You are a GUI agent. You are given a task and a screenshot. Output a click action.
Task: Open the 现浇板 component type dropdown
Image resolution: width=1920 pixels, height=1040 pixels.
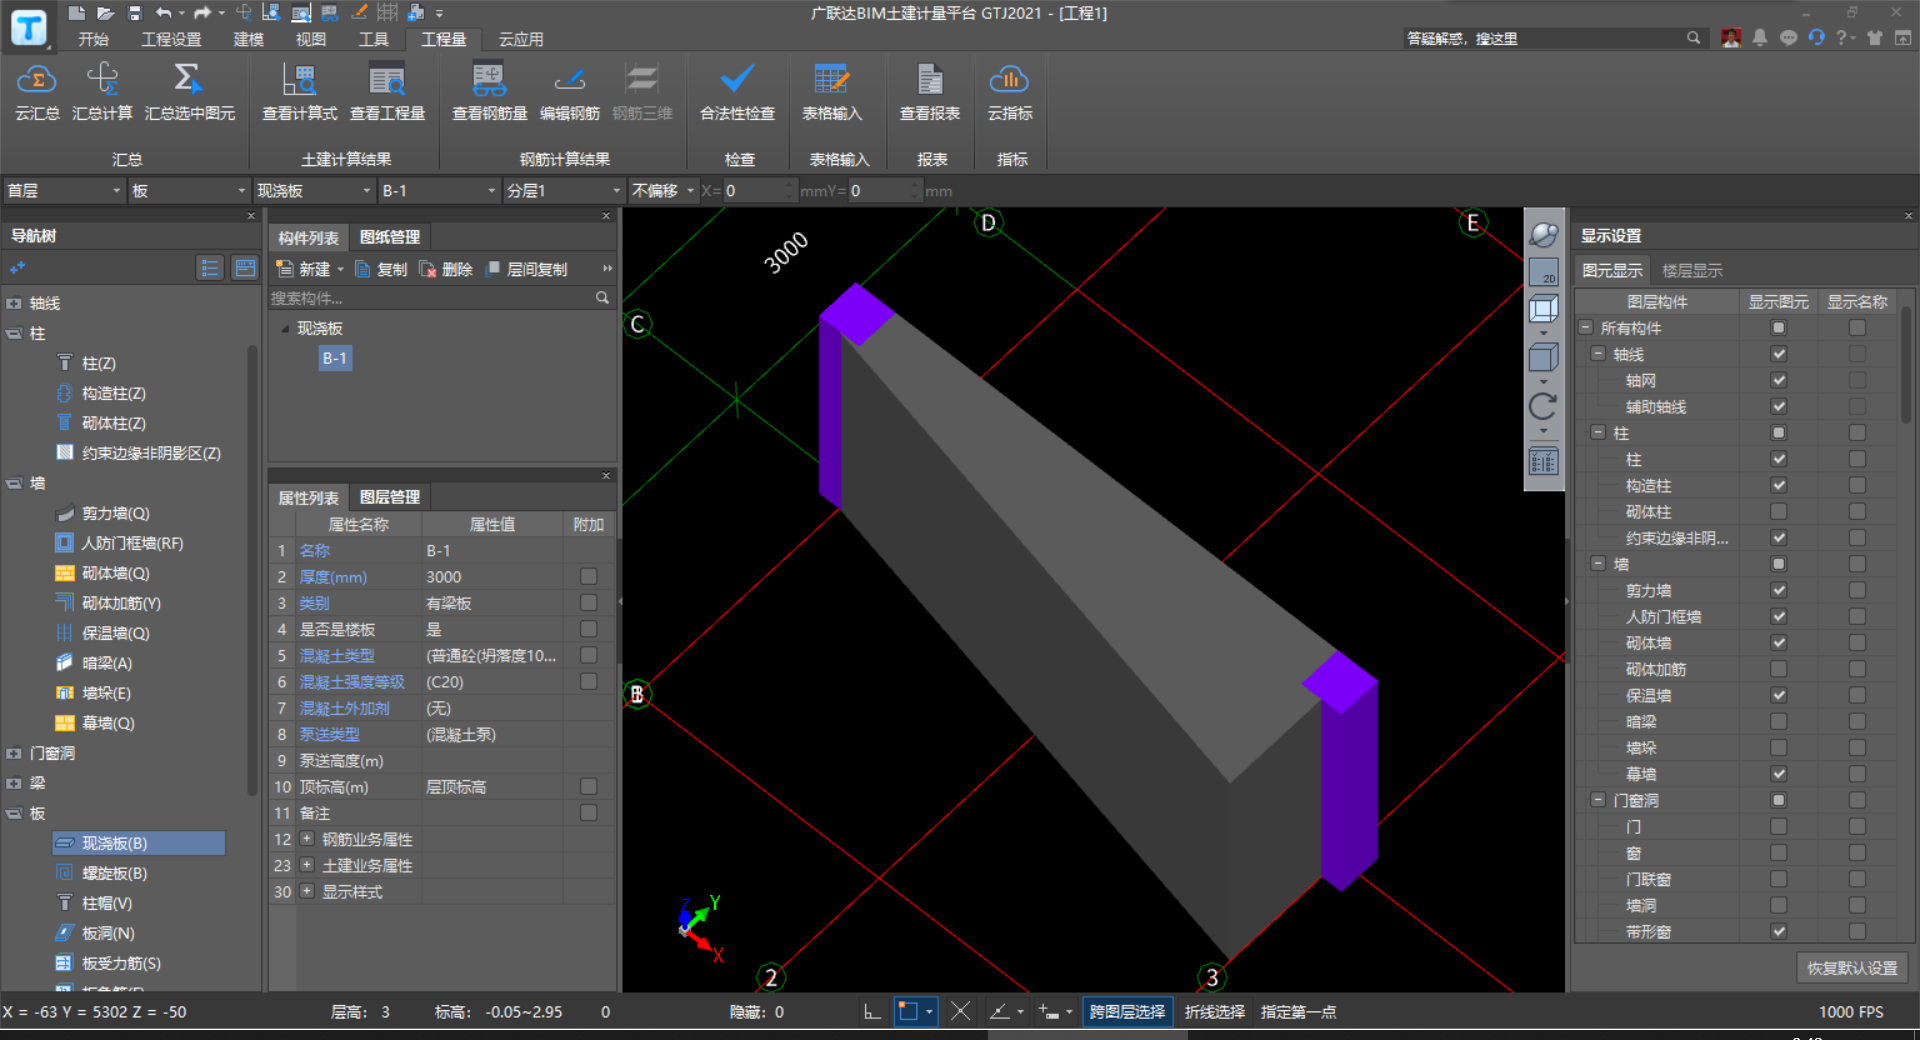(314, 191)
